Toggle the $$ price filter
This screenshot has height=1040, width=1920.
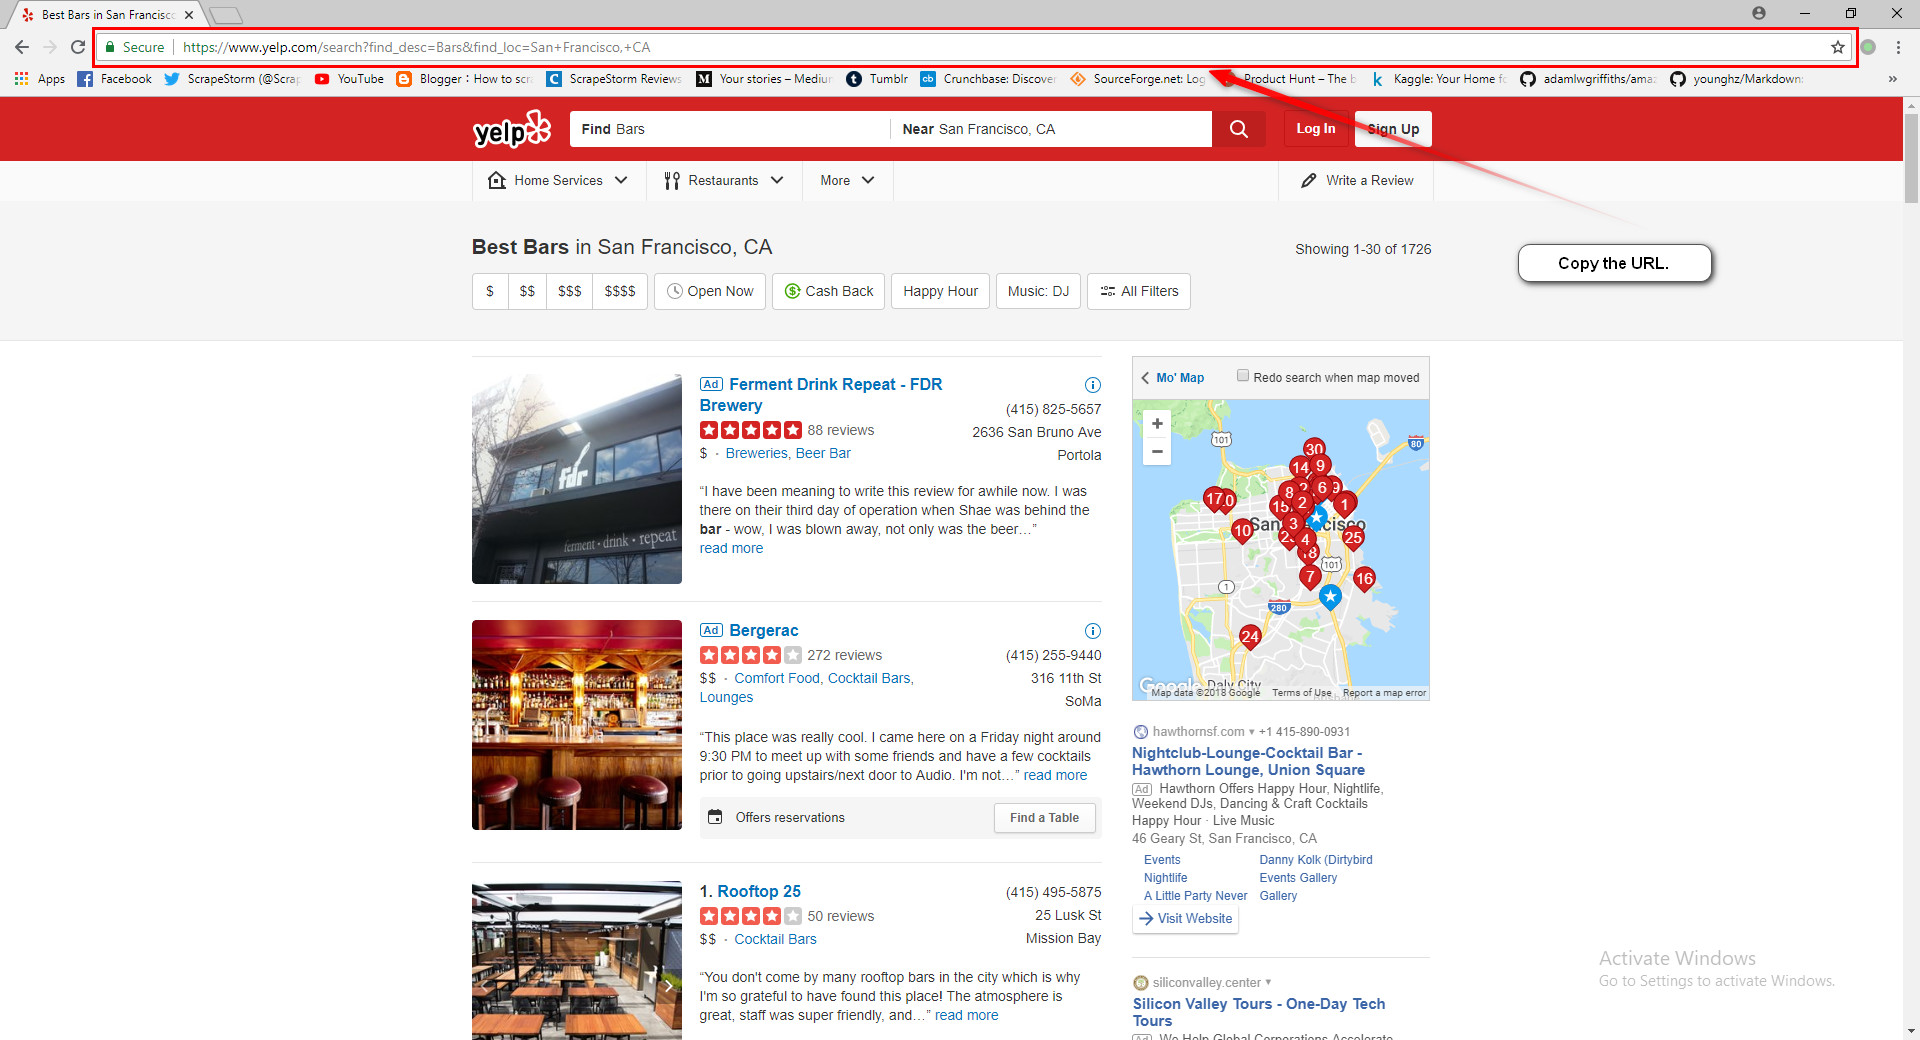pos(527,291)
